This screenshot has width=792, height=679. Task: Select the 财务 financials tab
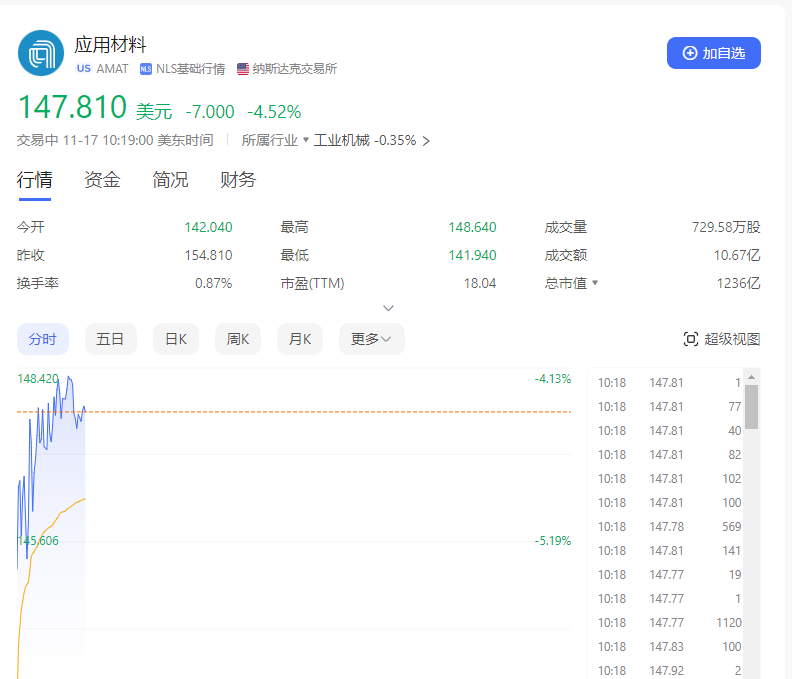pos(238,180)
